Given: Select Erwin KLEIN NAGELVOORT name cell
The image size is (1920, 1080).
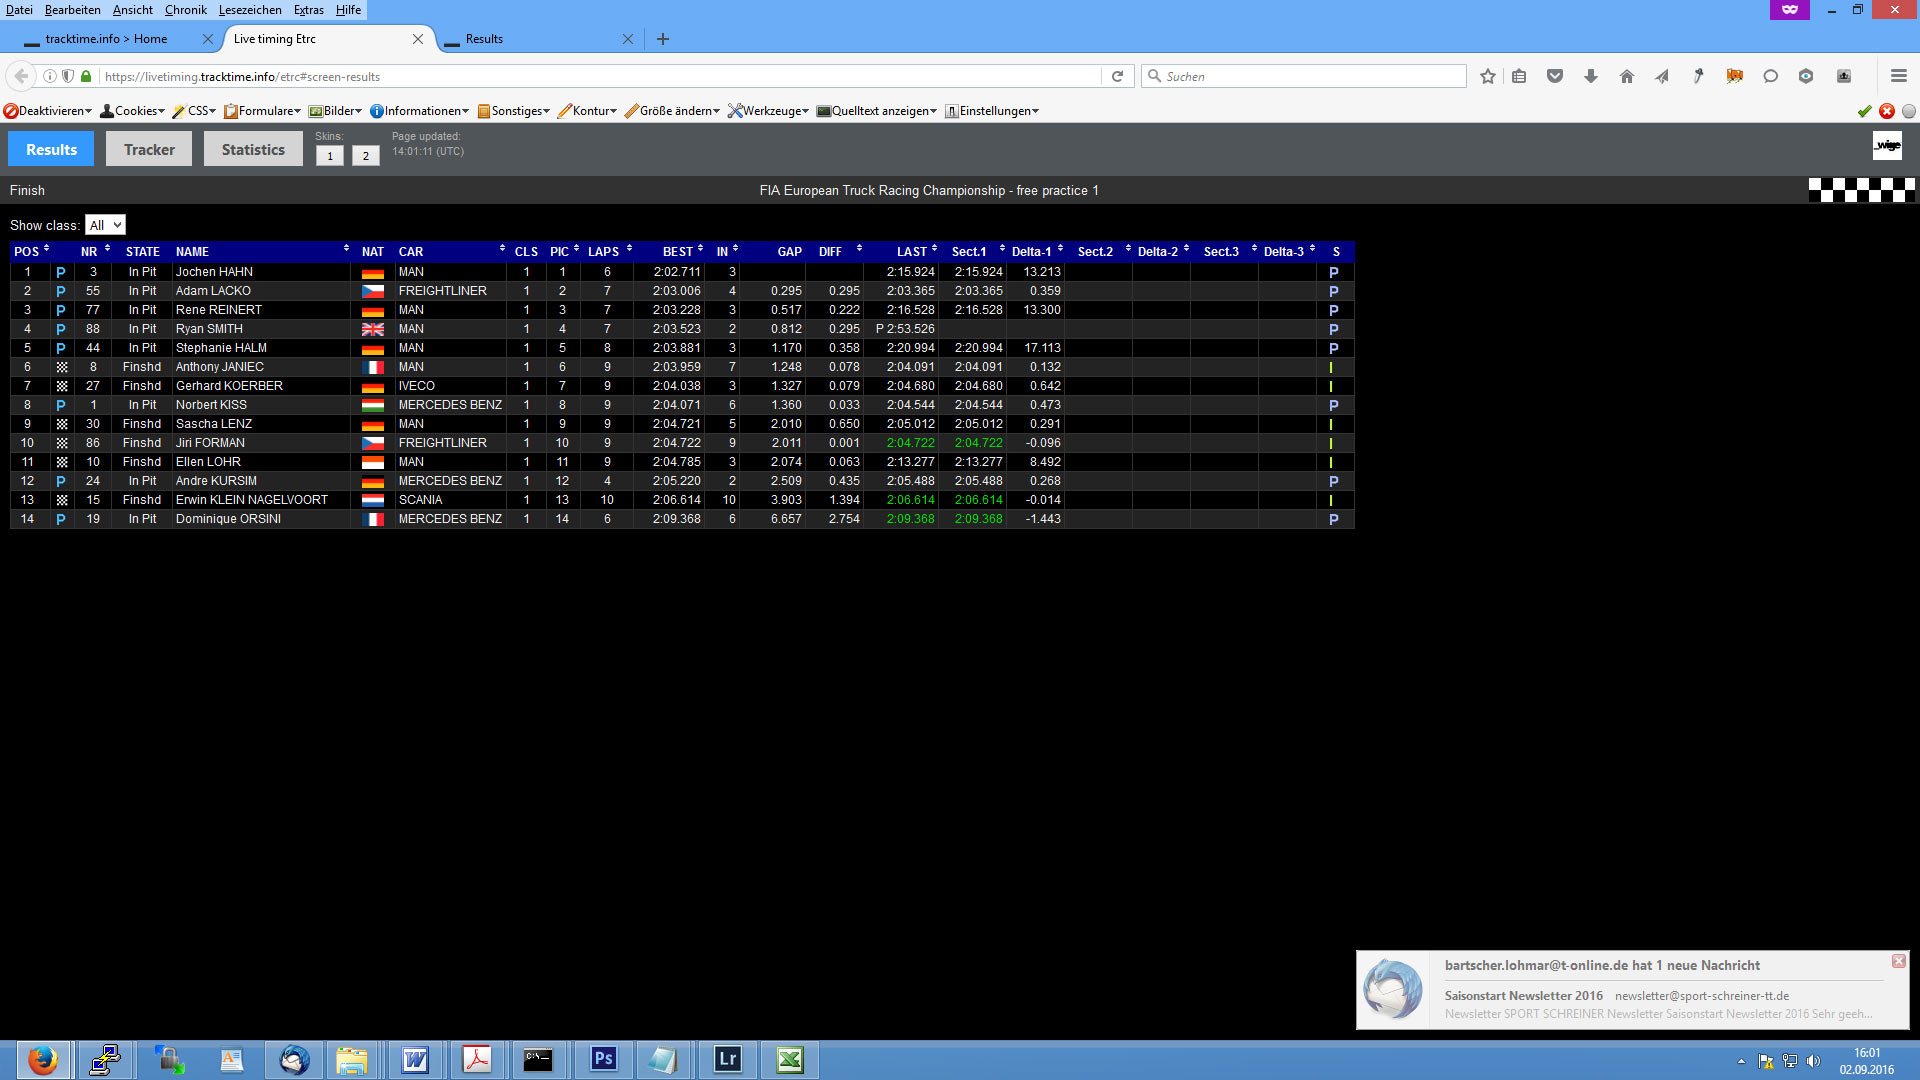Looking at the screenshot, I should click(x=262, y=500).
